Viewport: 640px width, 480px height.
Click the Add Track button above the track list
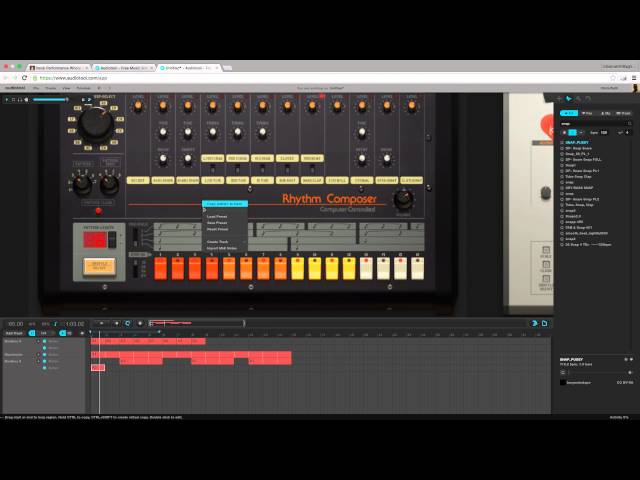click(x=14, y=333)
